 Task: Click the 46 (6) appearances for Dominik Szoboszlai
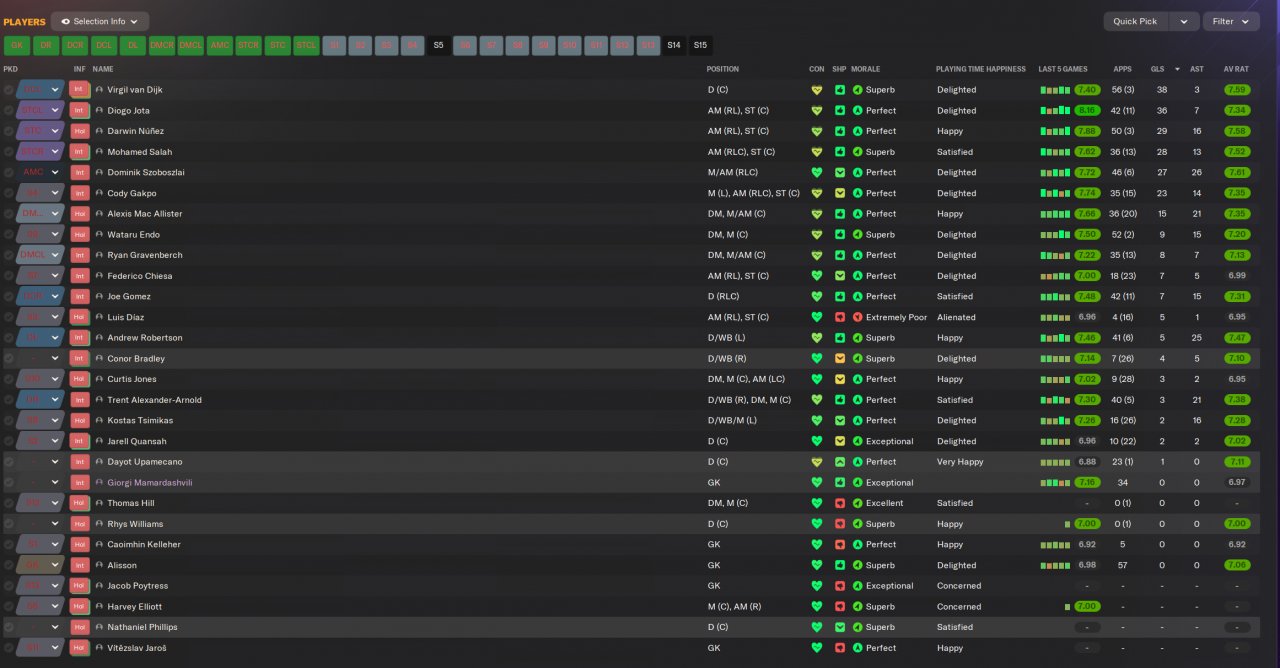coord(1123,172)
